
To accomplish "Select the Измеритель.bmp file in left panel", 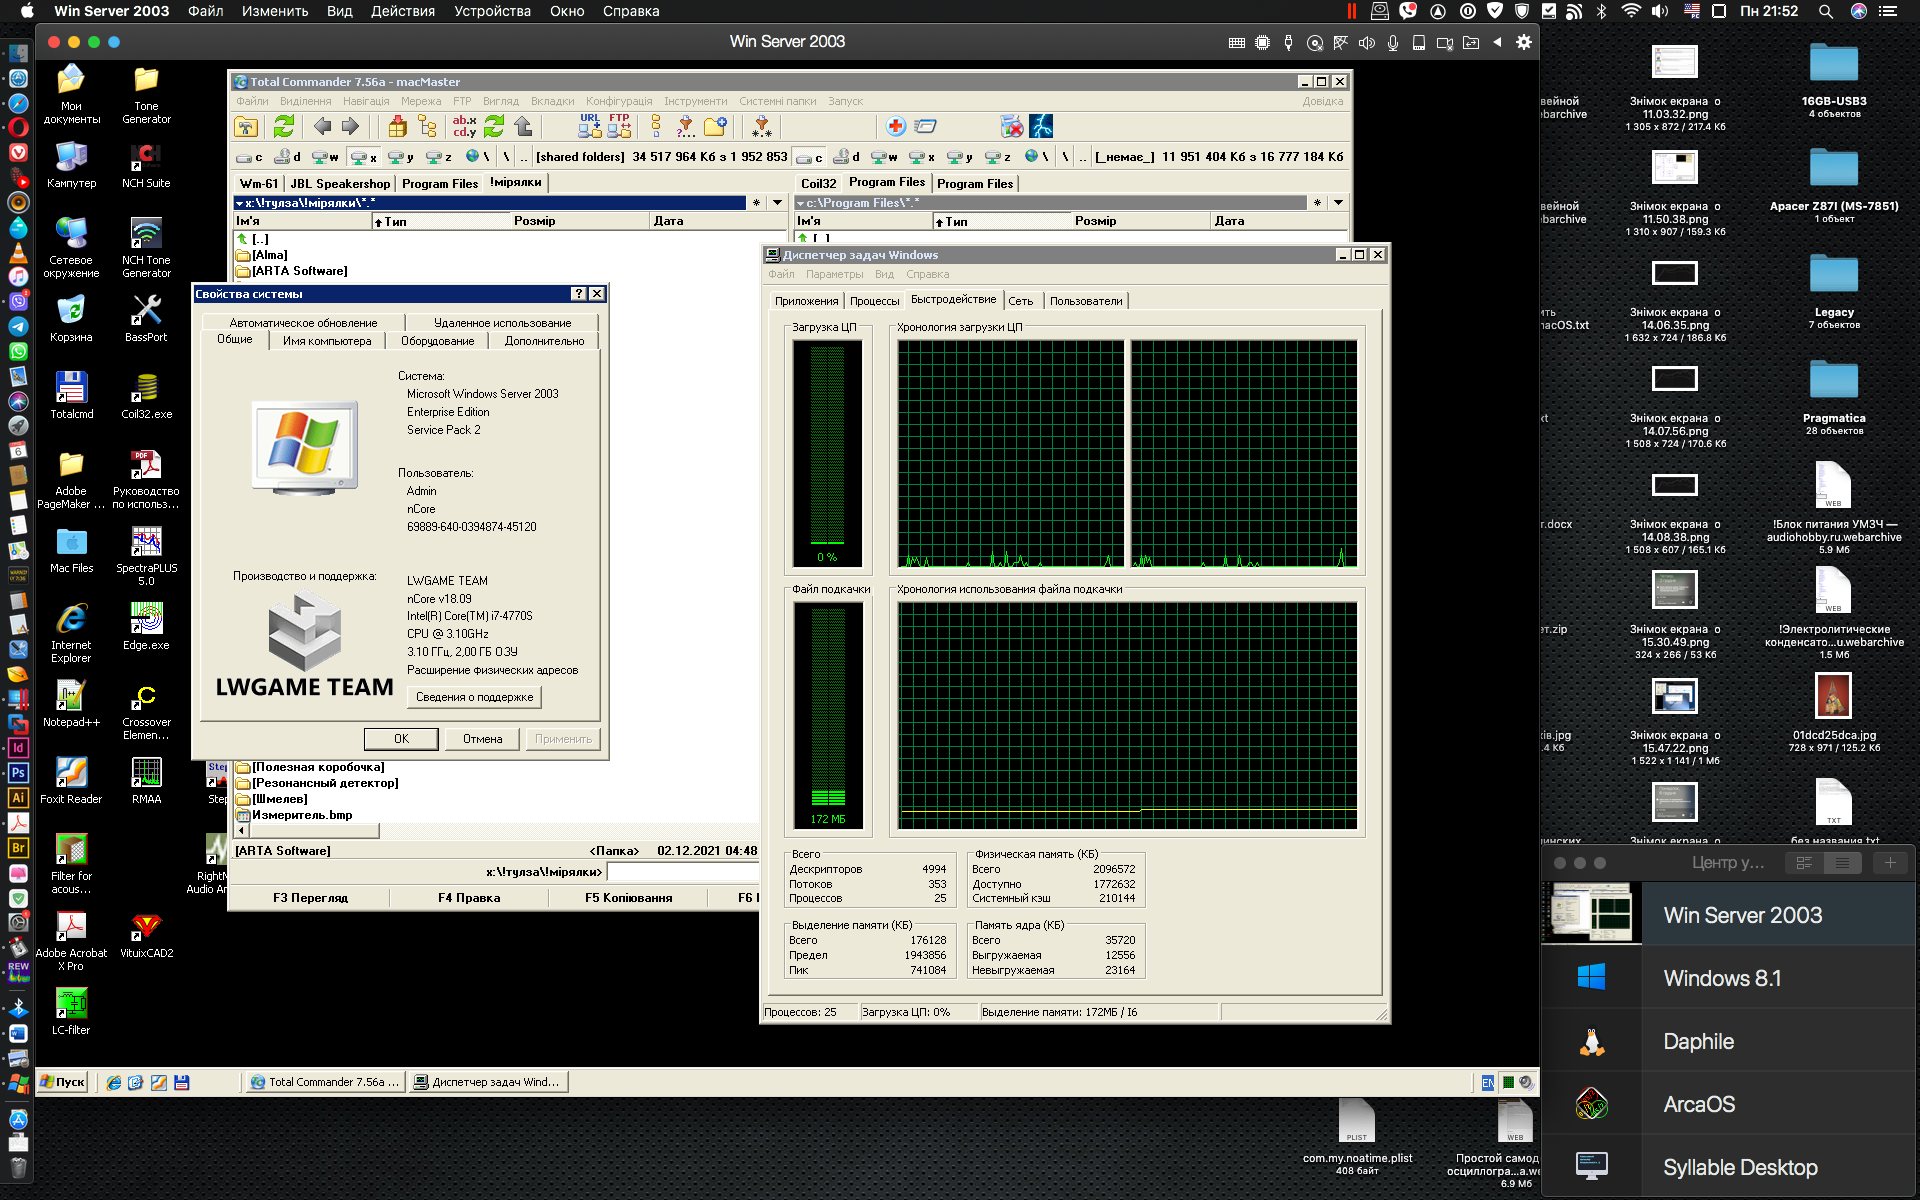I will pyautogui.click(x=294, y=815).
